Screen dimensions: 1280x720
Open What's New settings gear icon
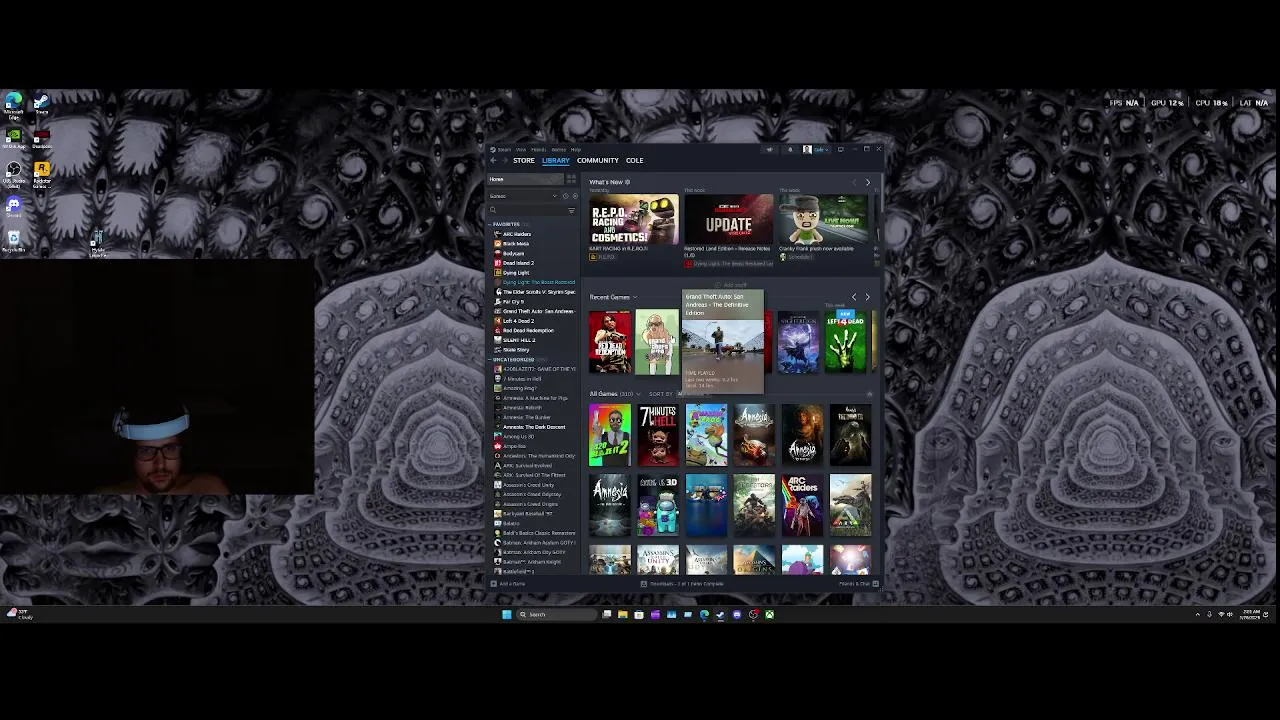[627, 182]
